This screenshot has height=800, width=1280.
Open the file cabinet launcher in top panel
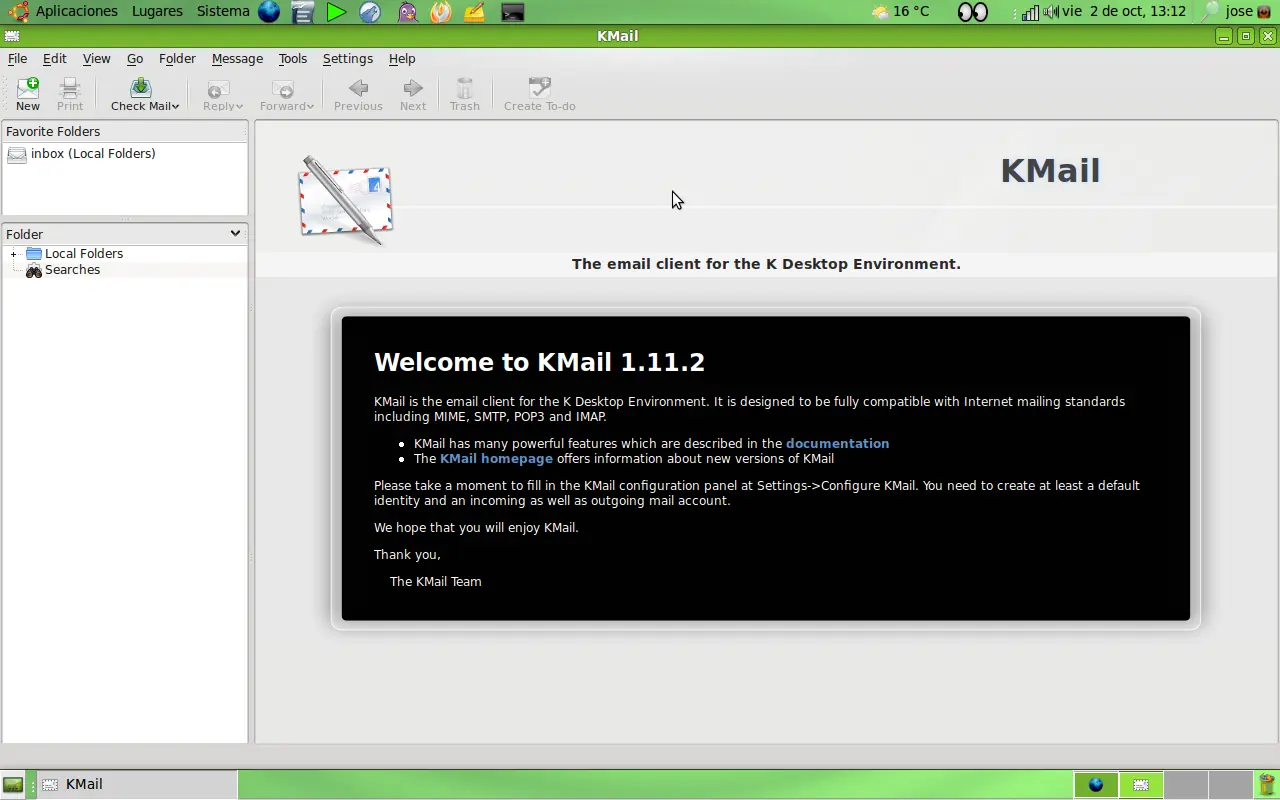pyautogui.click(x=303, y=12)
